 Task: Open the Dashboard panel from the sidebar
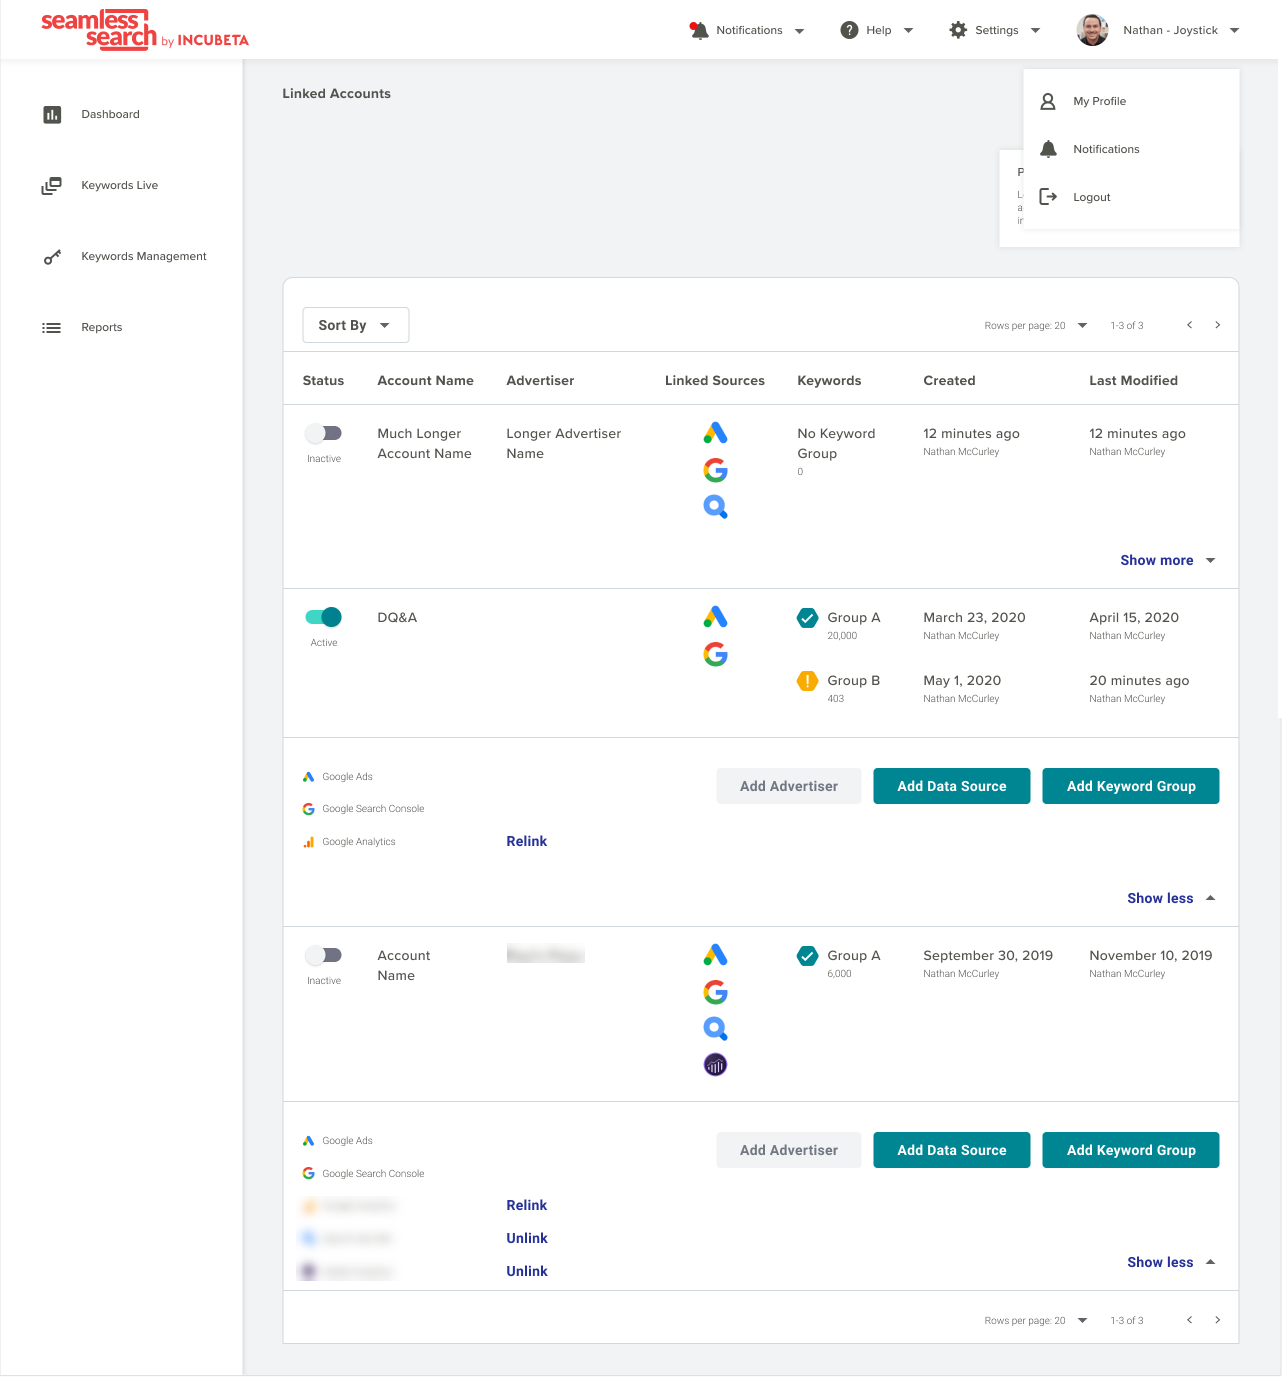pos(110,114)
